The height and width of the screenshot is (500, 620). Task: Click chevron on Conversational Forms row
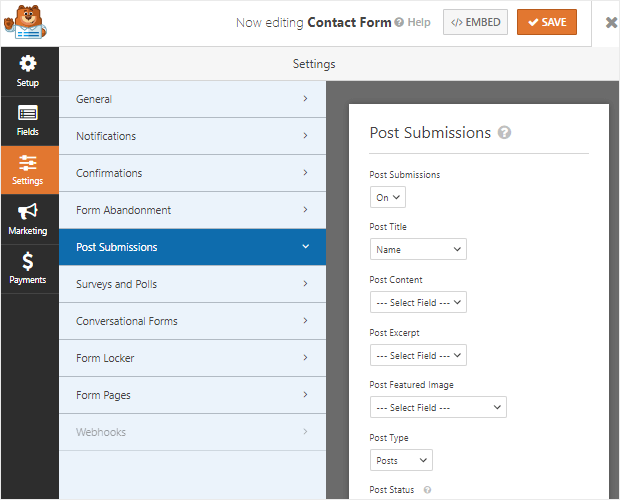pyautogui.click(x=305, y=321)
